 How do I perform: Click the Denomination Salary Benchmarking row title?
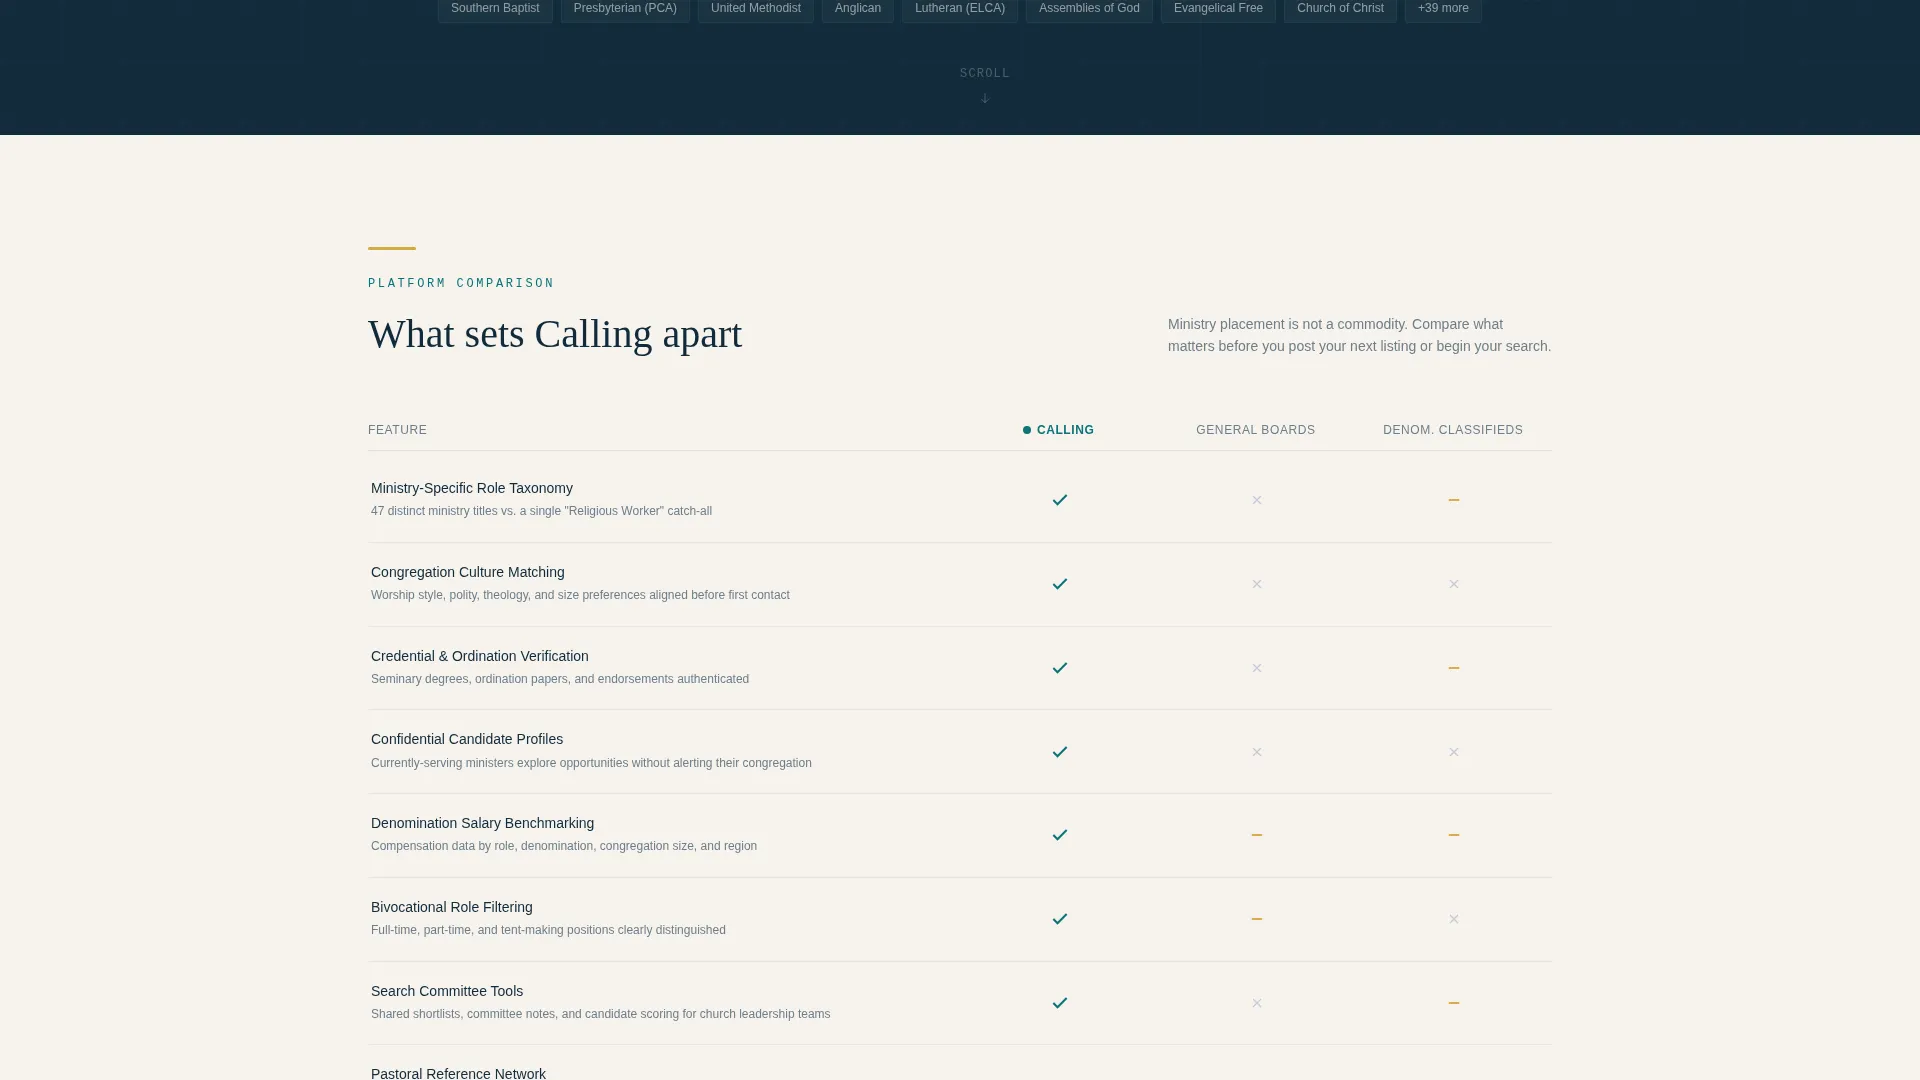(x=482, y=823)
